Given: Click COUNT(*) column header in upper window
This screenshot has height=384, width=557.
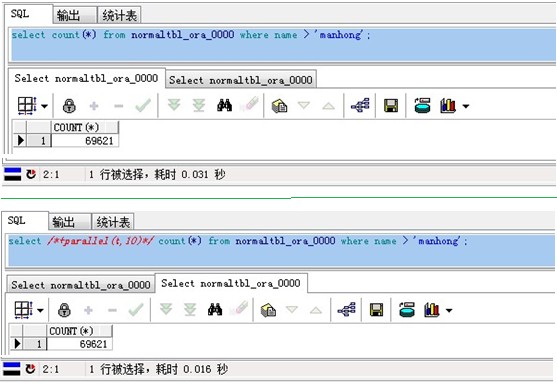Looking at the screenshot, I should [x=85, y=127].
